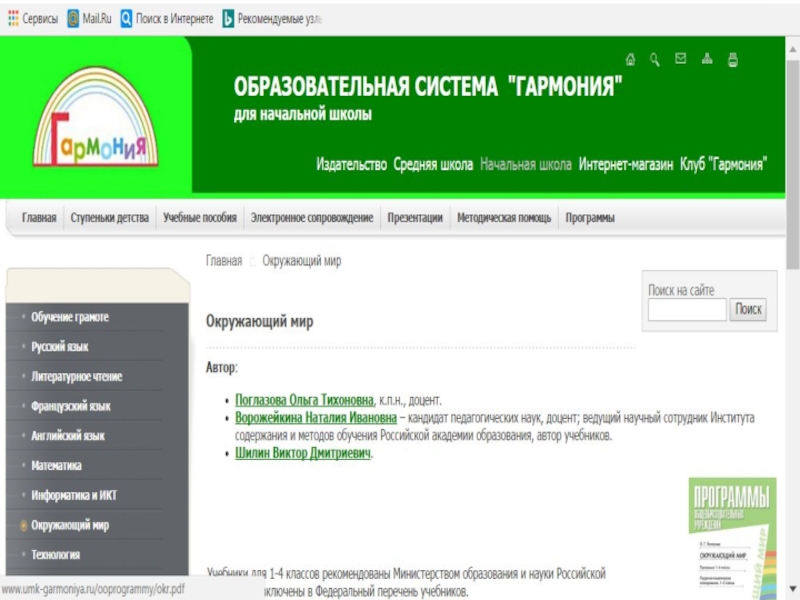800x600 pixels.
Task: Open Французский язык in sidebar
Action: point(71,406)
